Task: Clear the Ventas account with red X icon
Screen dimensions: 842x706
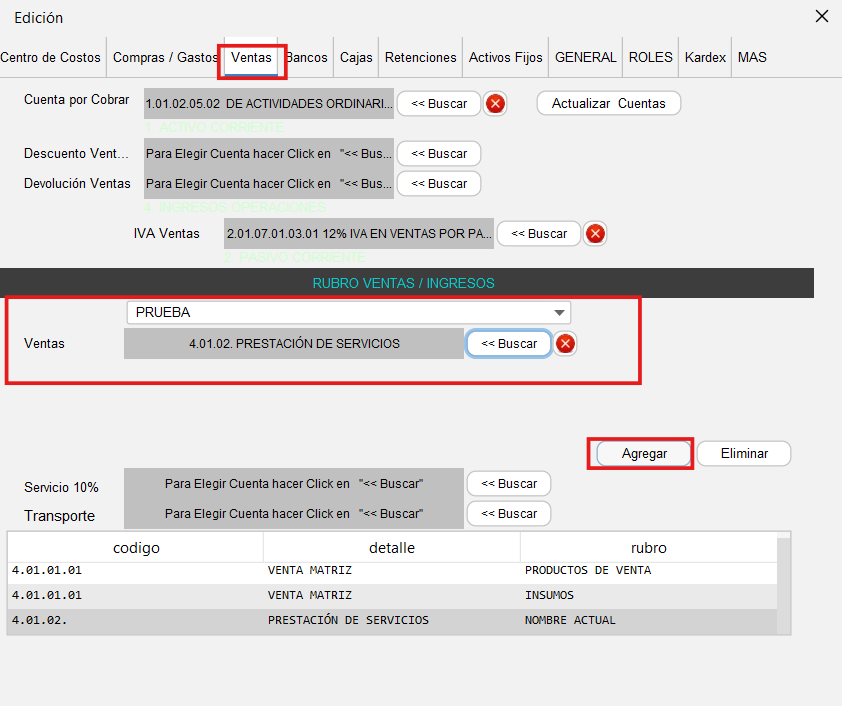Action: point(565,344)
